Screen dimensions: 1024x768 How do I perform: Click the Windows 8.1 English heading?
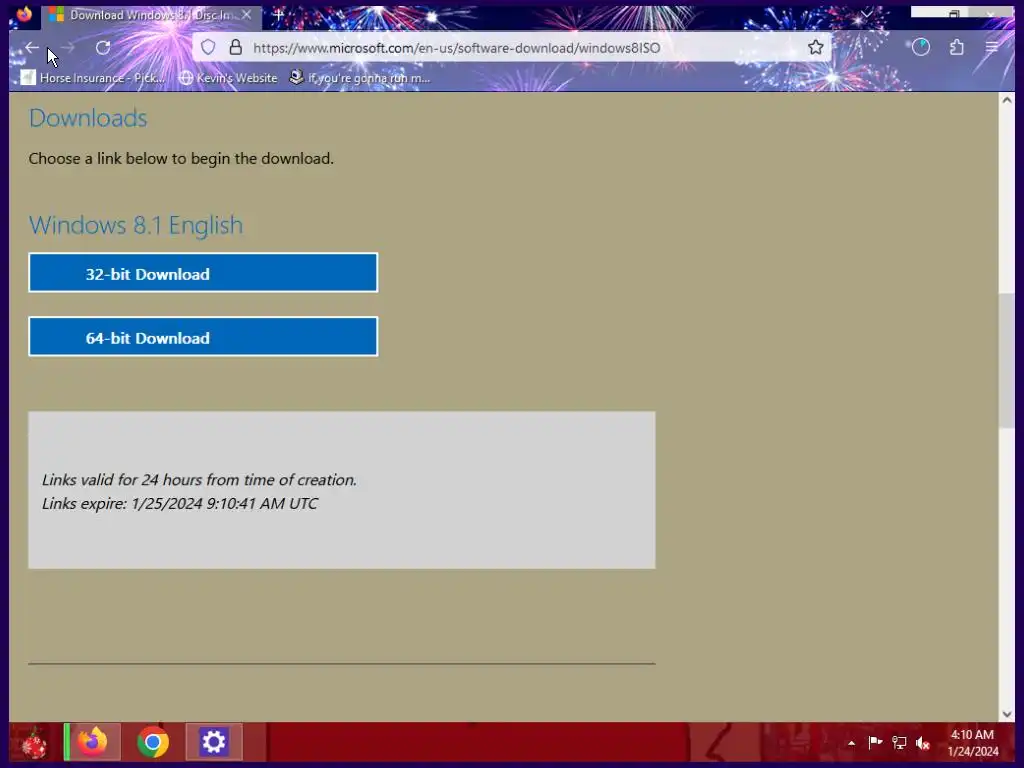click(136, 225)
